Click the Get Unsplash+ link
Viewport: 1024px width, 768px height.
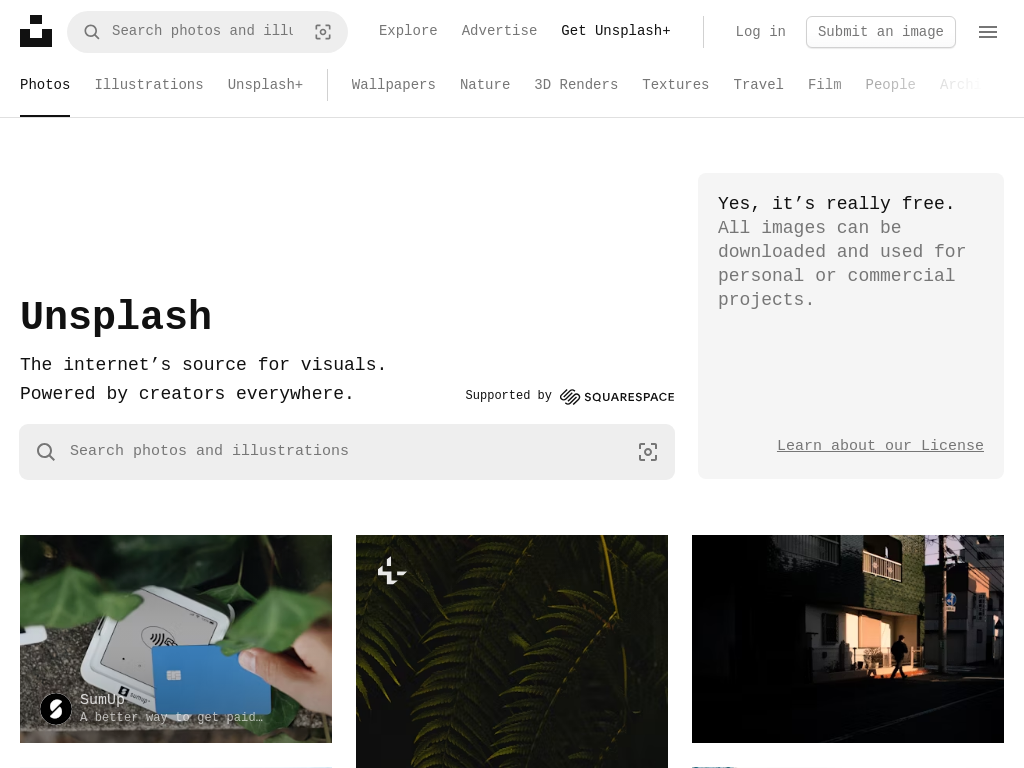[x=615, y=31]
